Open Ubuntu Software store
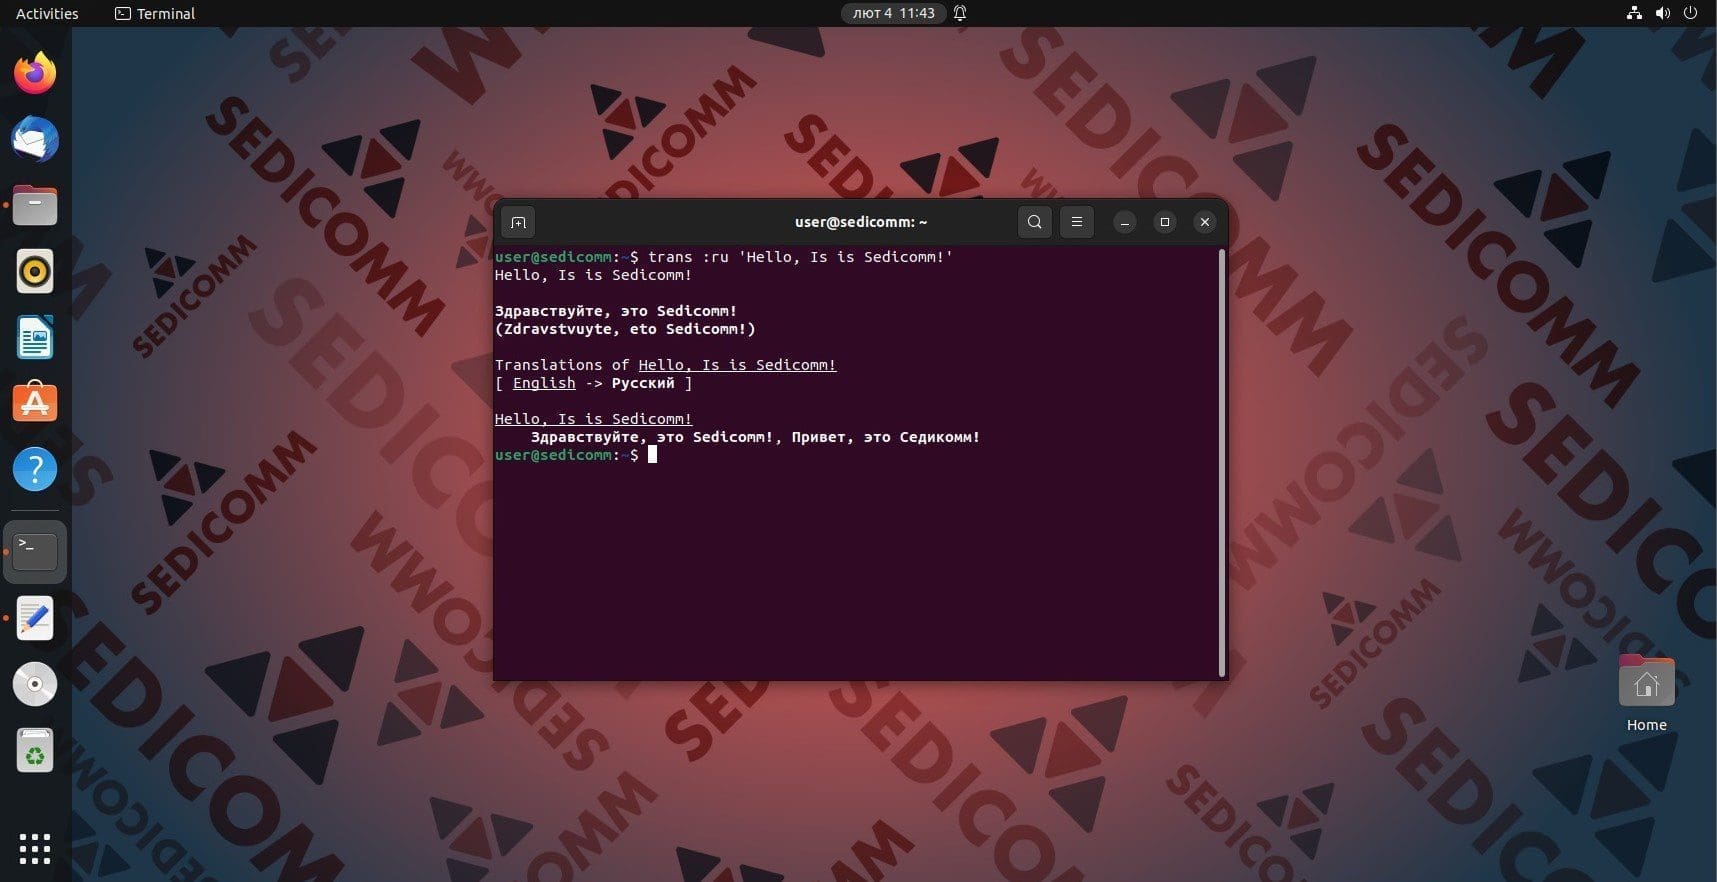Viewport: 1717px width, 882px height. [35, 403]
